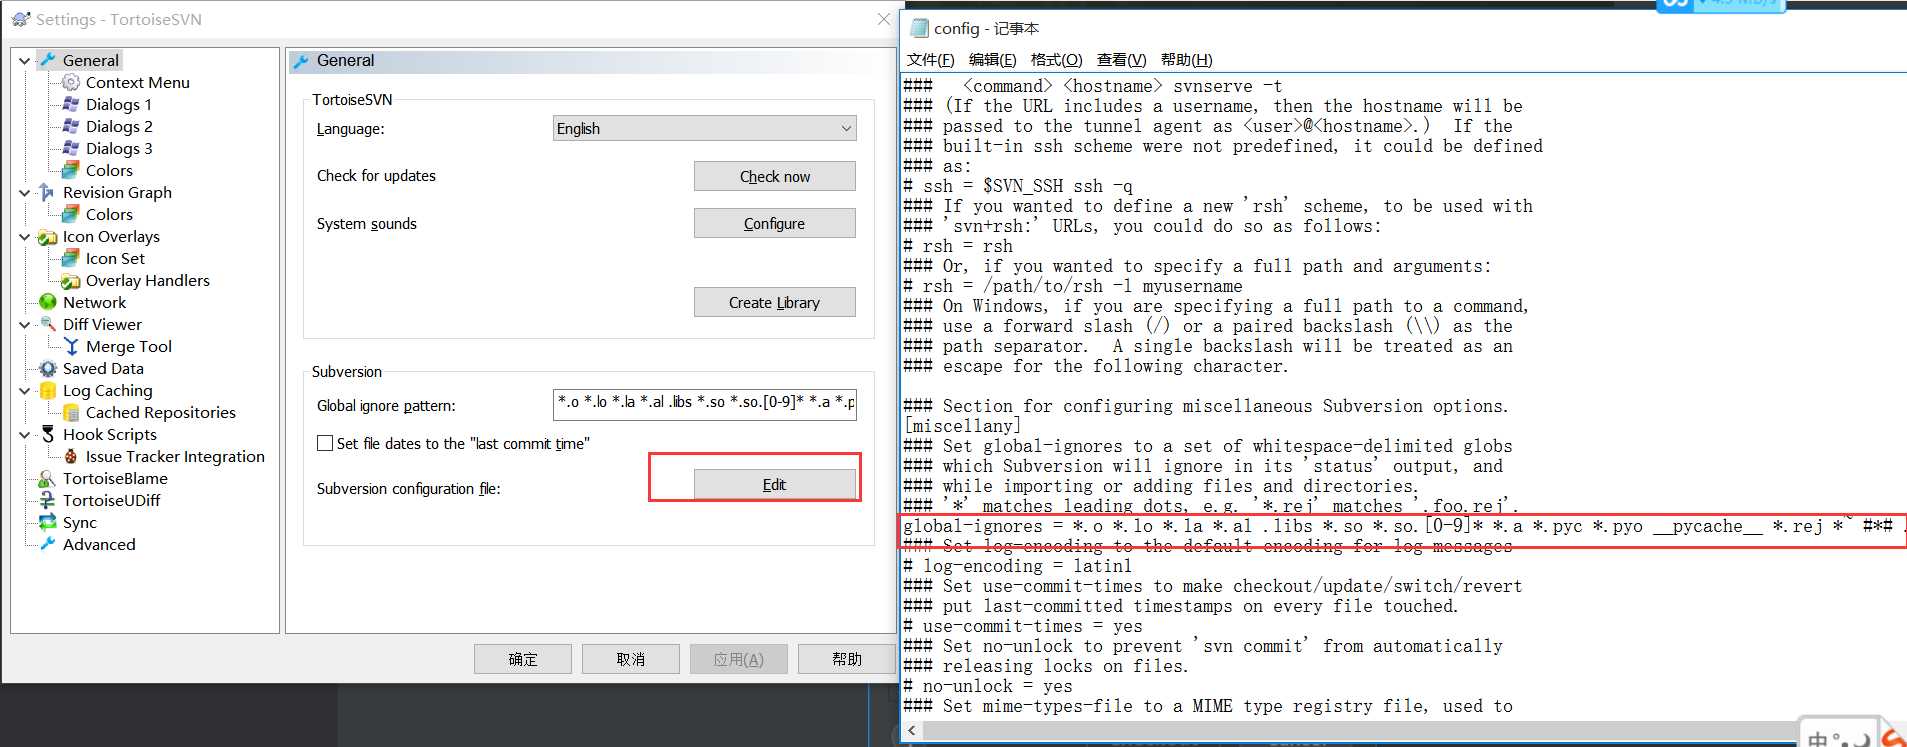Image resolution: width=1907 pixels, height=747 pixels.
Task: Select Revision Graph icon
Action: point(47,192)
